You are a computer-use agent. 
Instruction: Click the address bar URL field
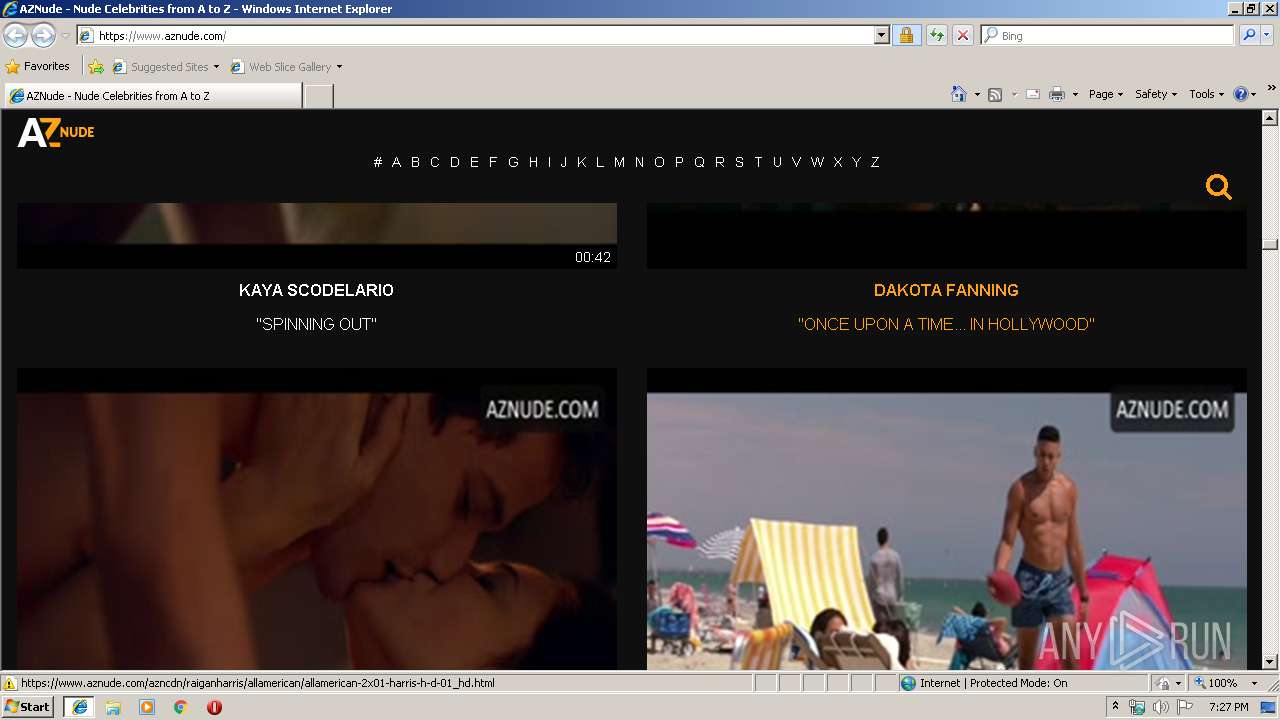476,36
